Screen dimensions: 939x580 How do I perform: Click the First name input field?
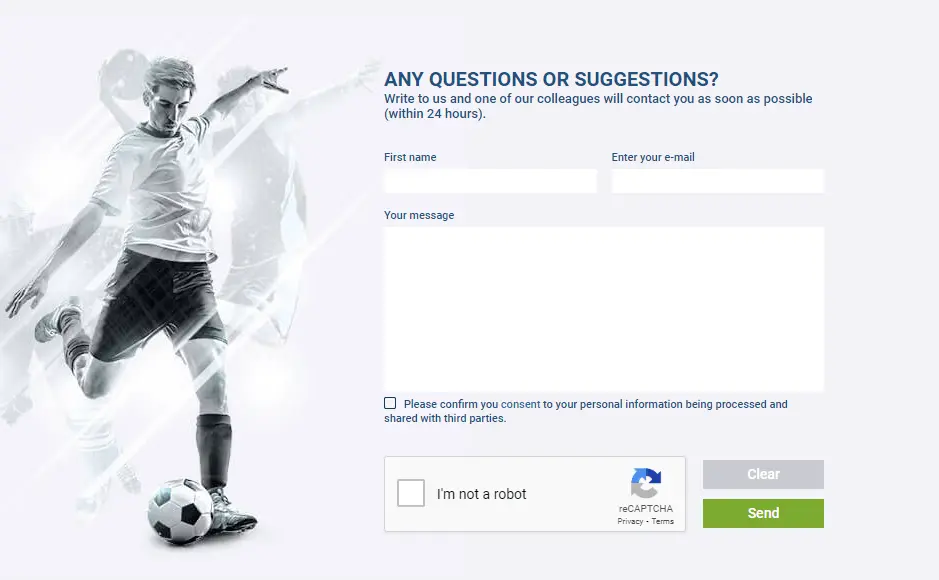click(x=489, y=181)
